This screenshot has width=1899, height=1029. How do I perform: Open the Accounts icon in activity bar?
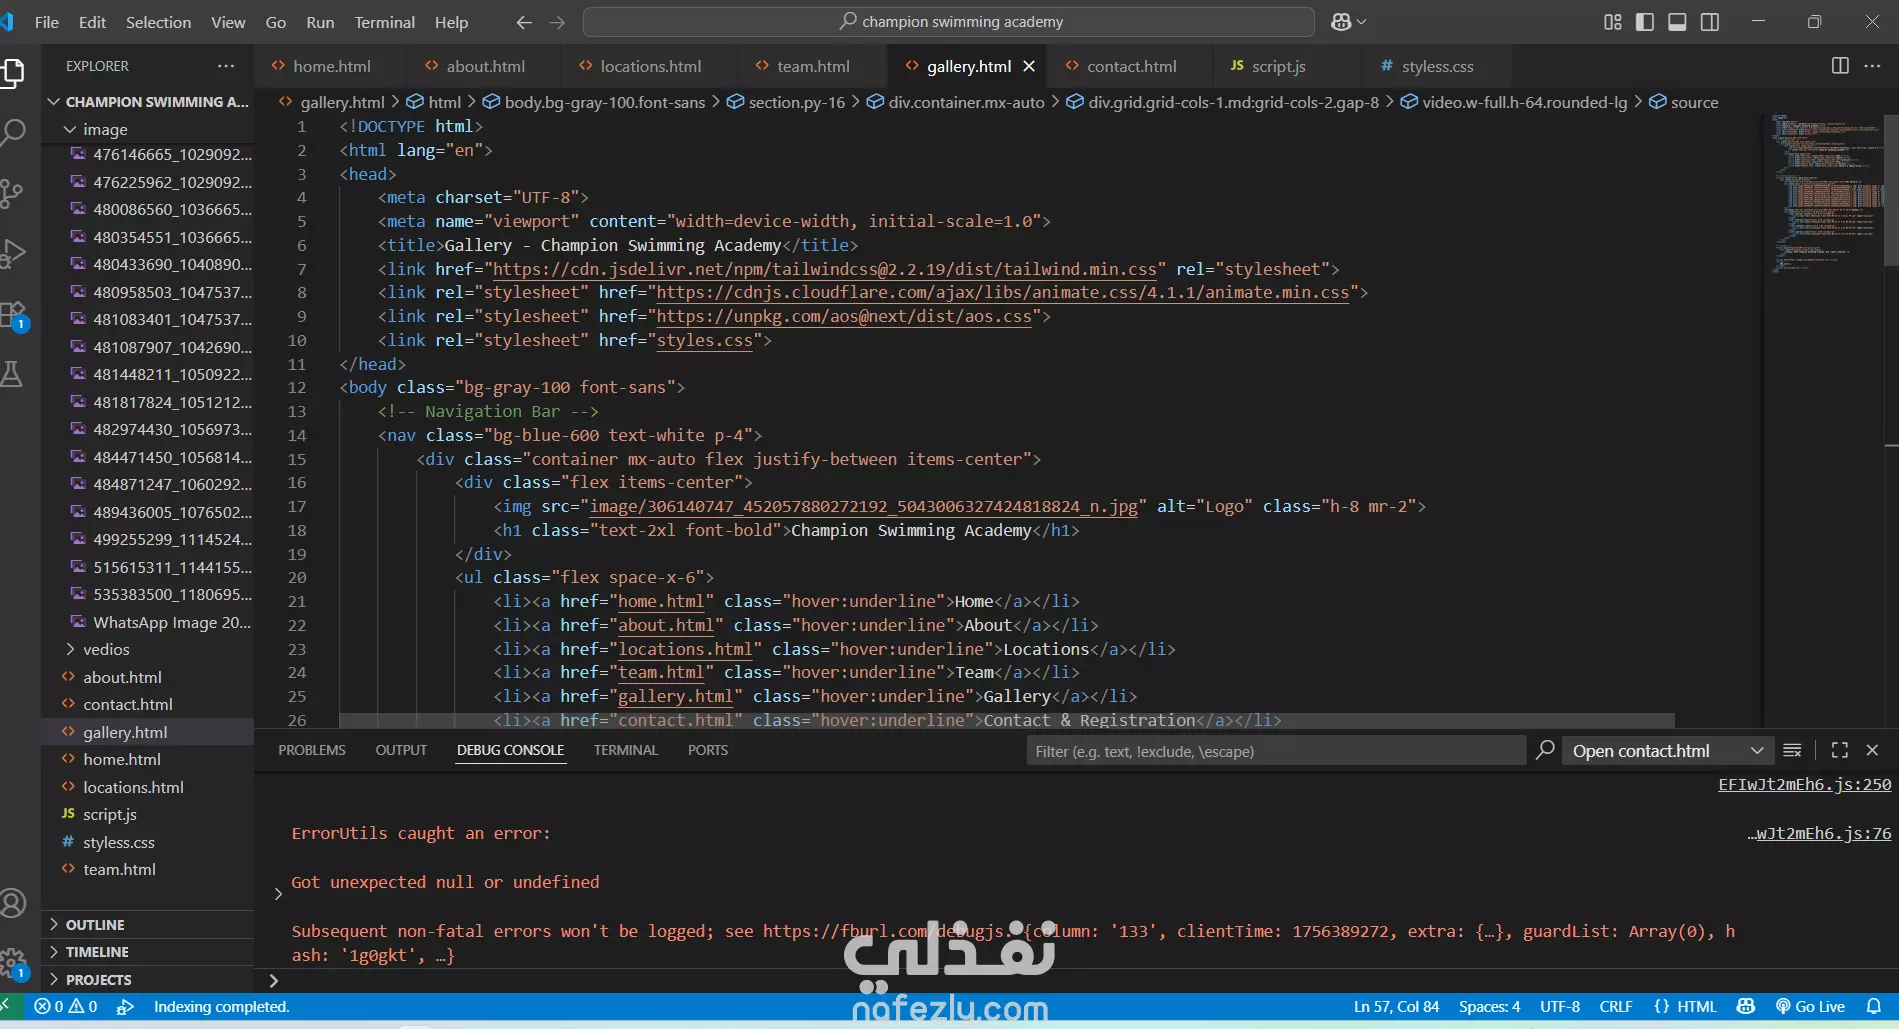point(13,903)
